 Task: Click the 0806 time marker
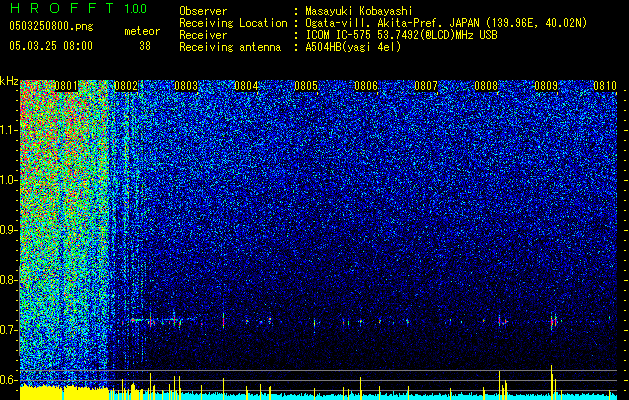coord(366,86)
